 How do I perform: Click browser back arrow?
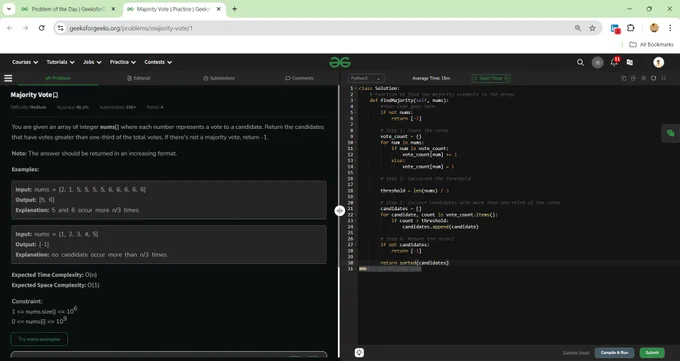coord(10,28)
